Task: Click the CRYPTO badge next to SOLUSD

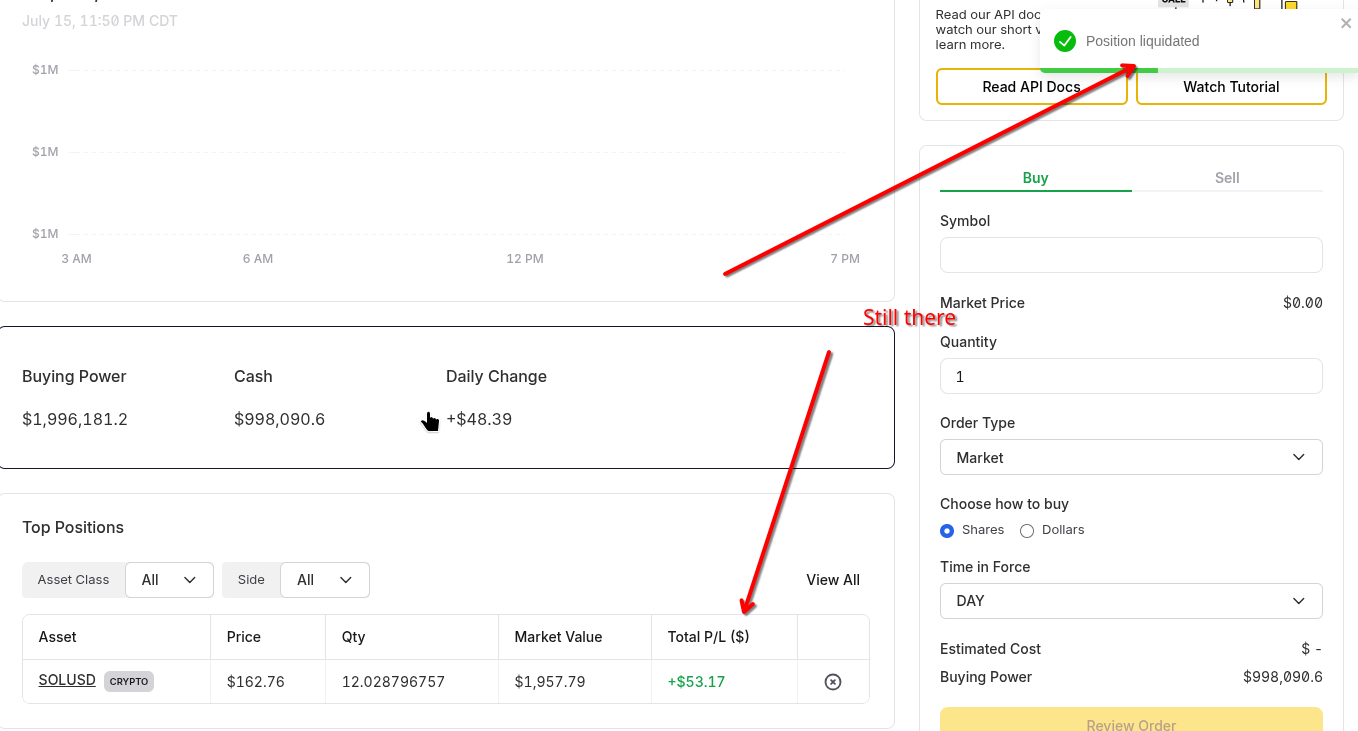Action: [129, 682]
